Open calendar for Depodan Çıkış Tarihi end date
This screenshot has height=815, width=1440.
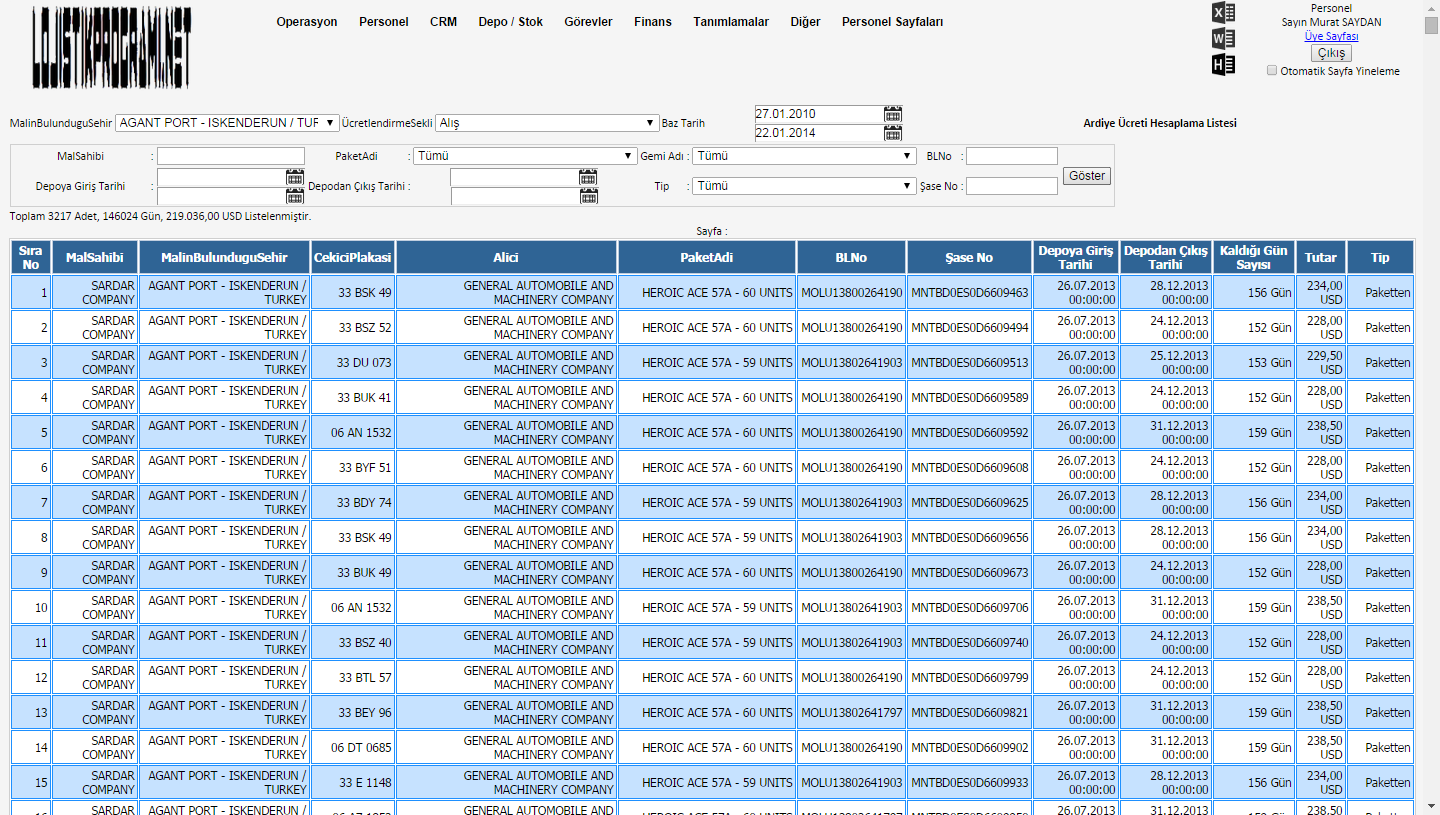click(x=589, y=196)
